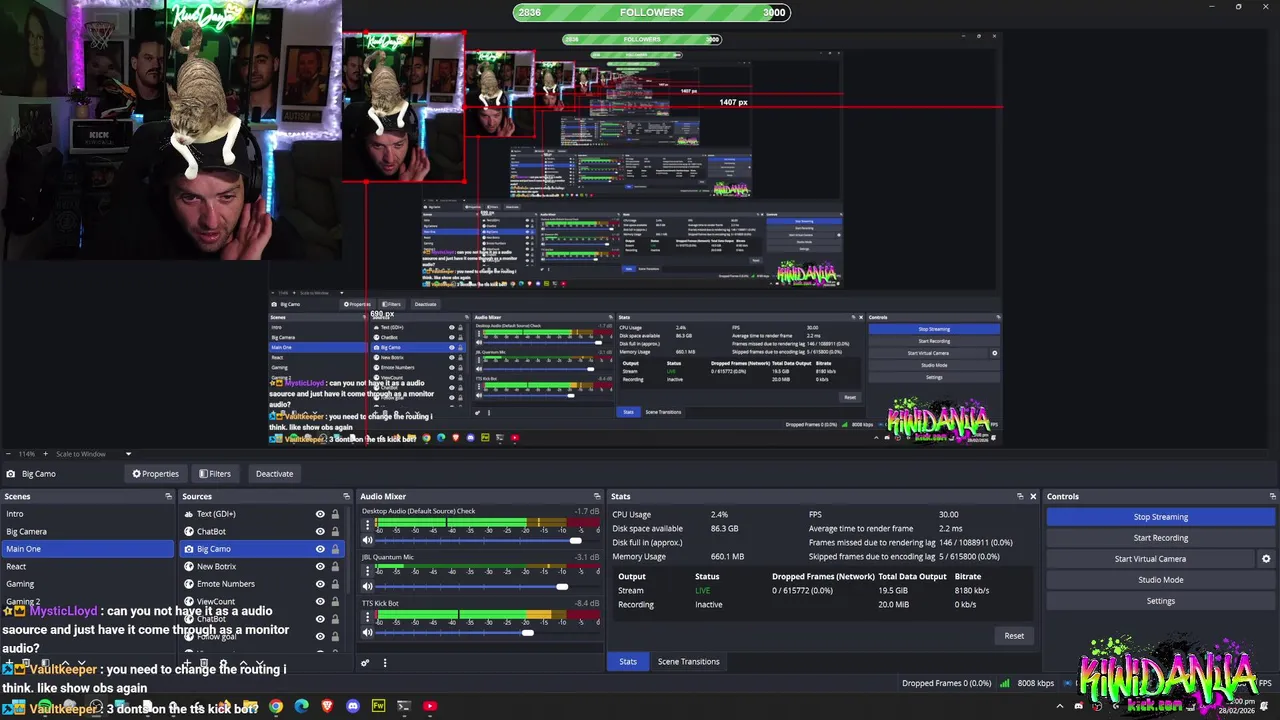Open JBL Quantum Mic three-dot options menu
Screen dimensions: 1280x720
(x=367, y=570)
